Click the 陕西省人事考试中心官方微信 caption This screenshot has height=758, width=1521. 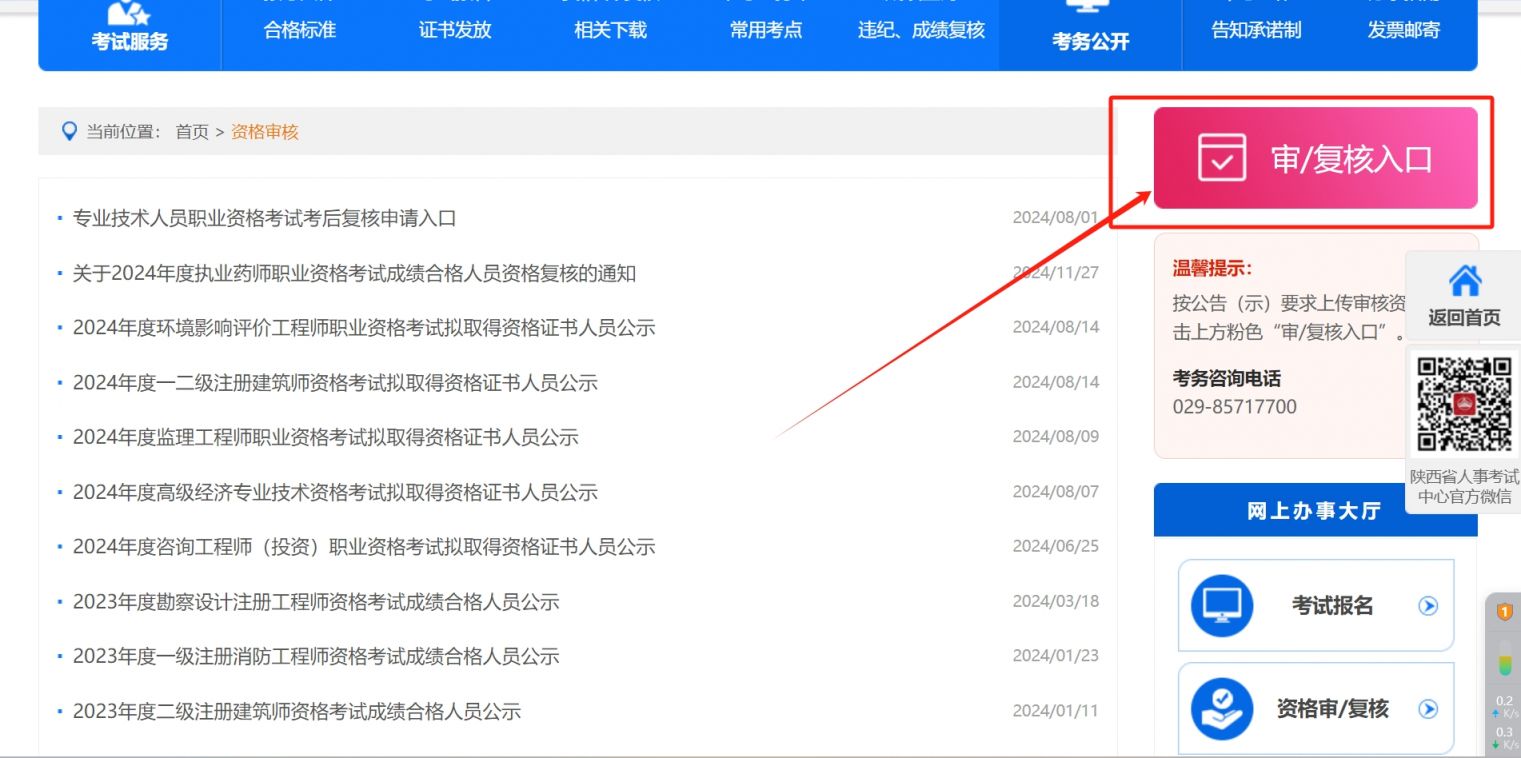coord(1464,487)
